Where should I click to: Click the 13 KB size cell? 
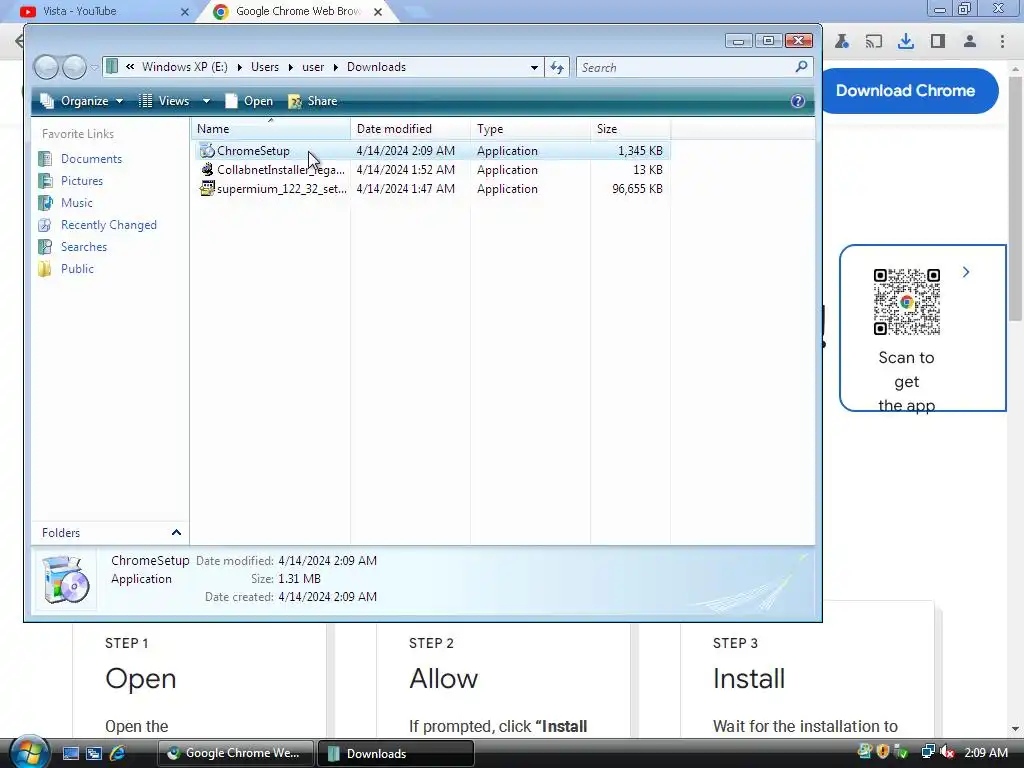pyautogui.click(x=648, y=170)
